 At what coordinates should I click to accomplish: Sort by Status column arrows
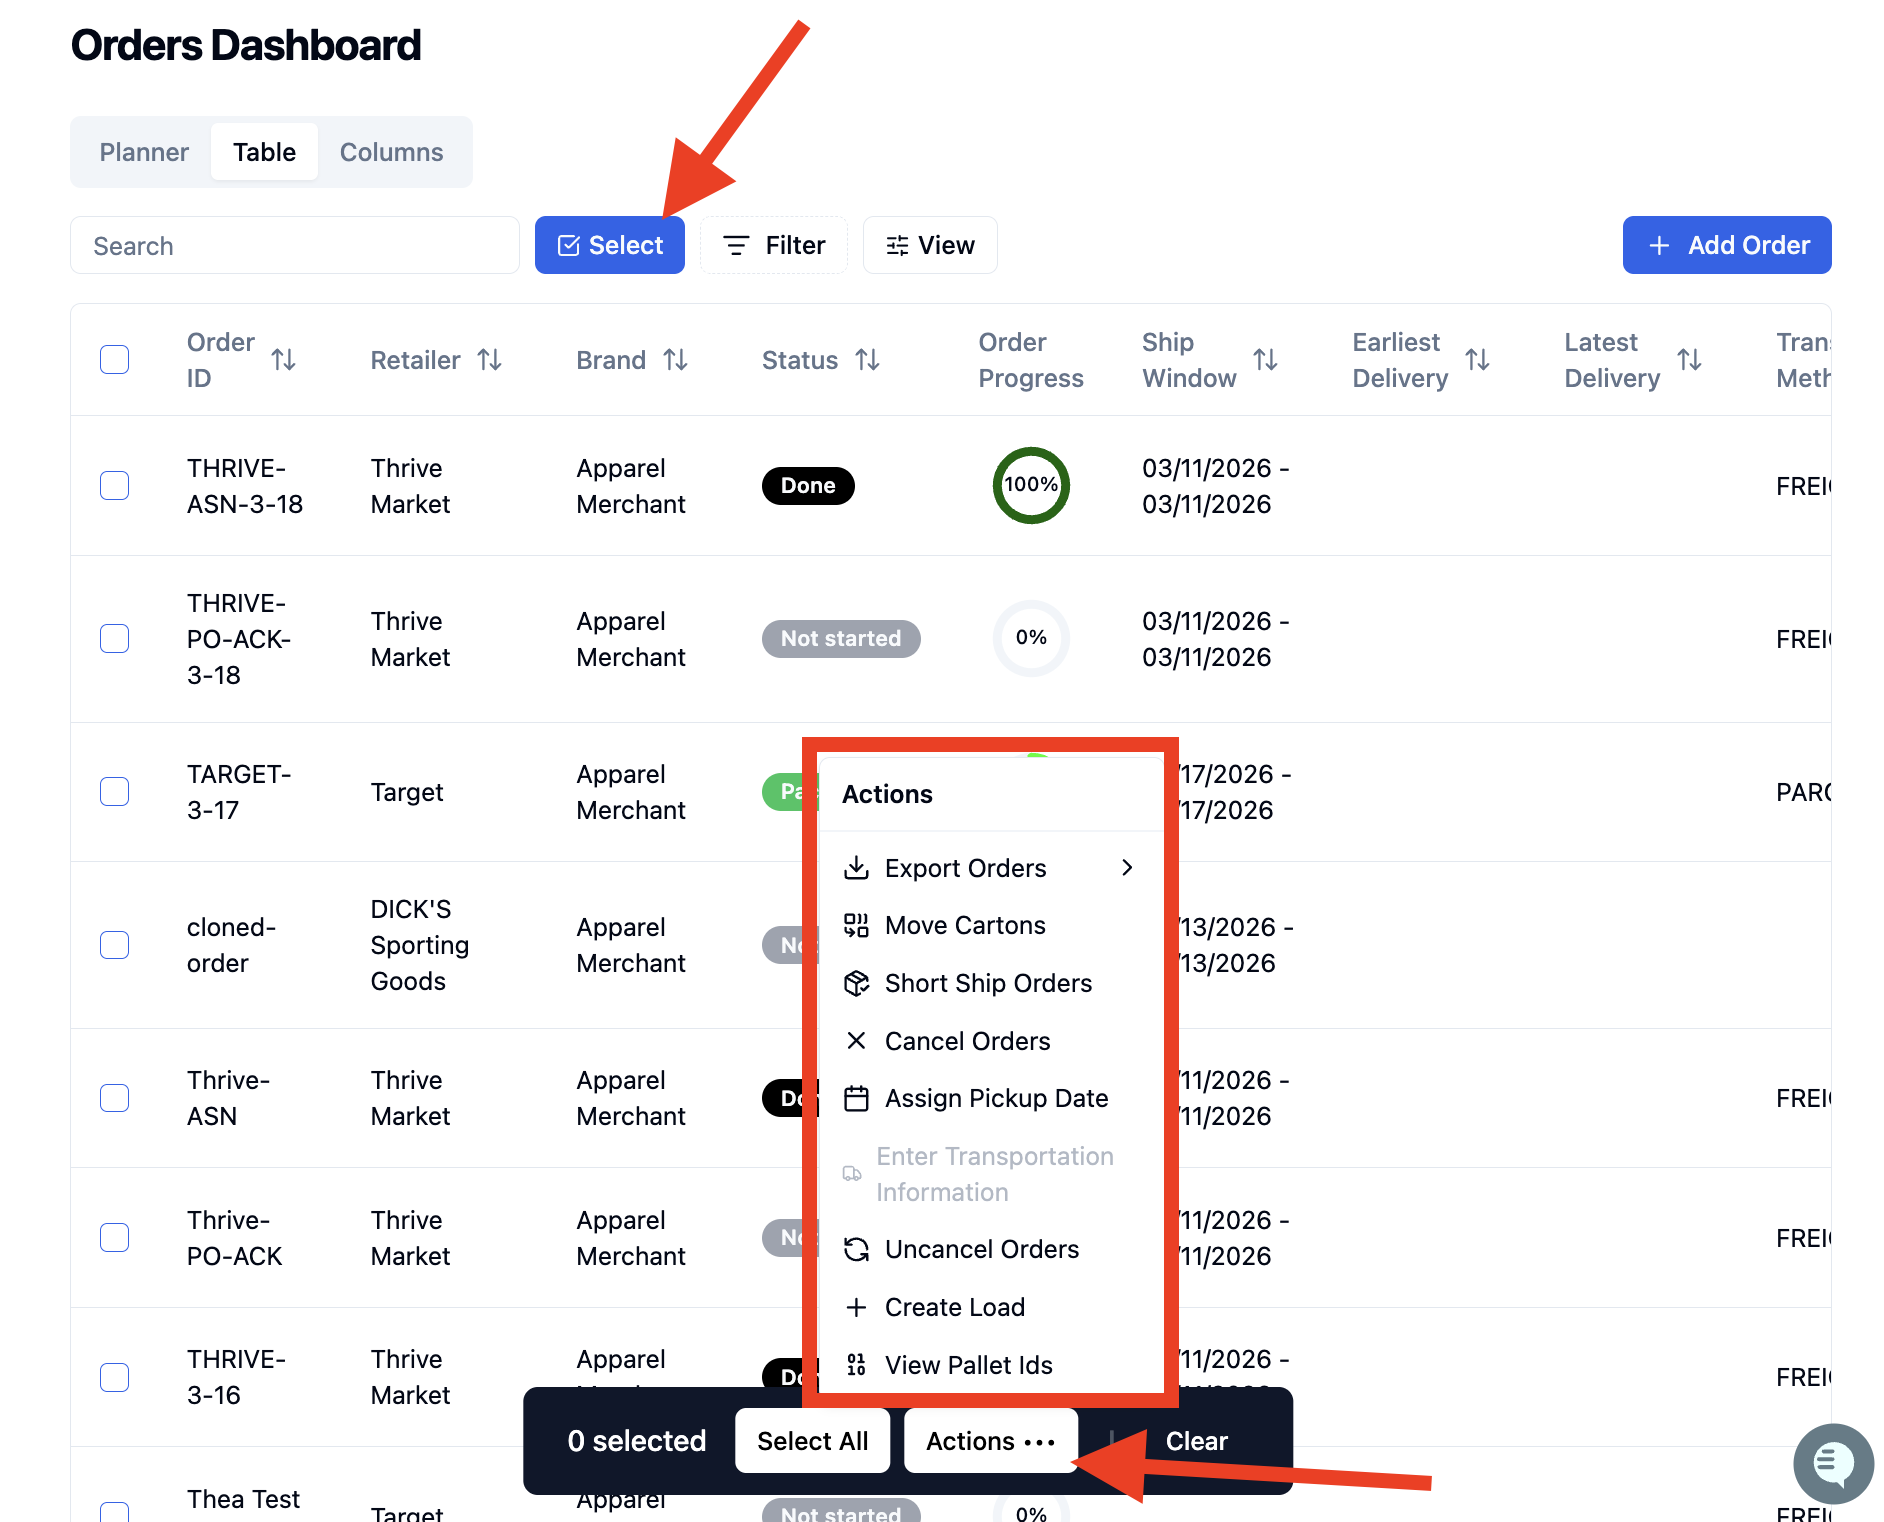point(867,360)
